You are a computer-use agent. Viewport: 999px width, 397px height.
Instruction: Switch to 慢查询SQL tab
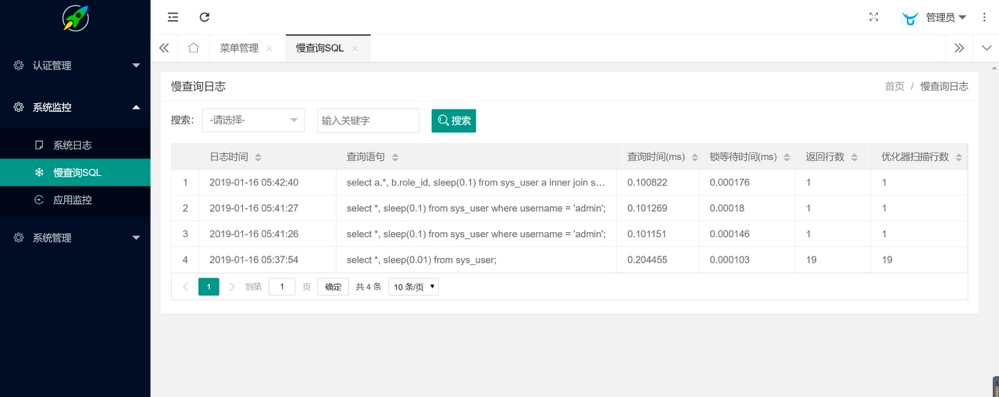pos(319,48)
